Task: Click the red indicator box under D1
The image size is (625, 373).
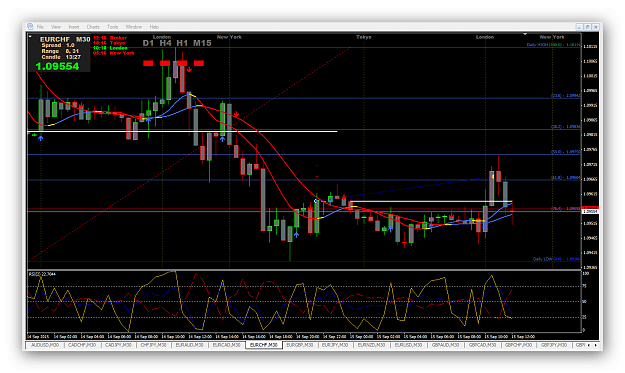Action: tap(148, 63)
